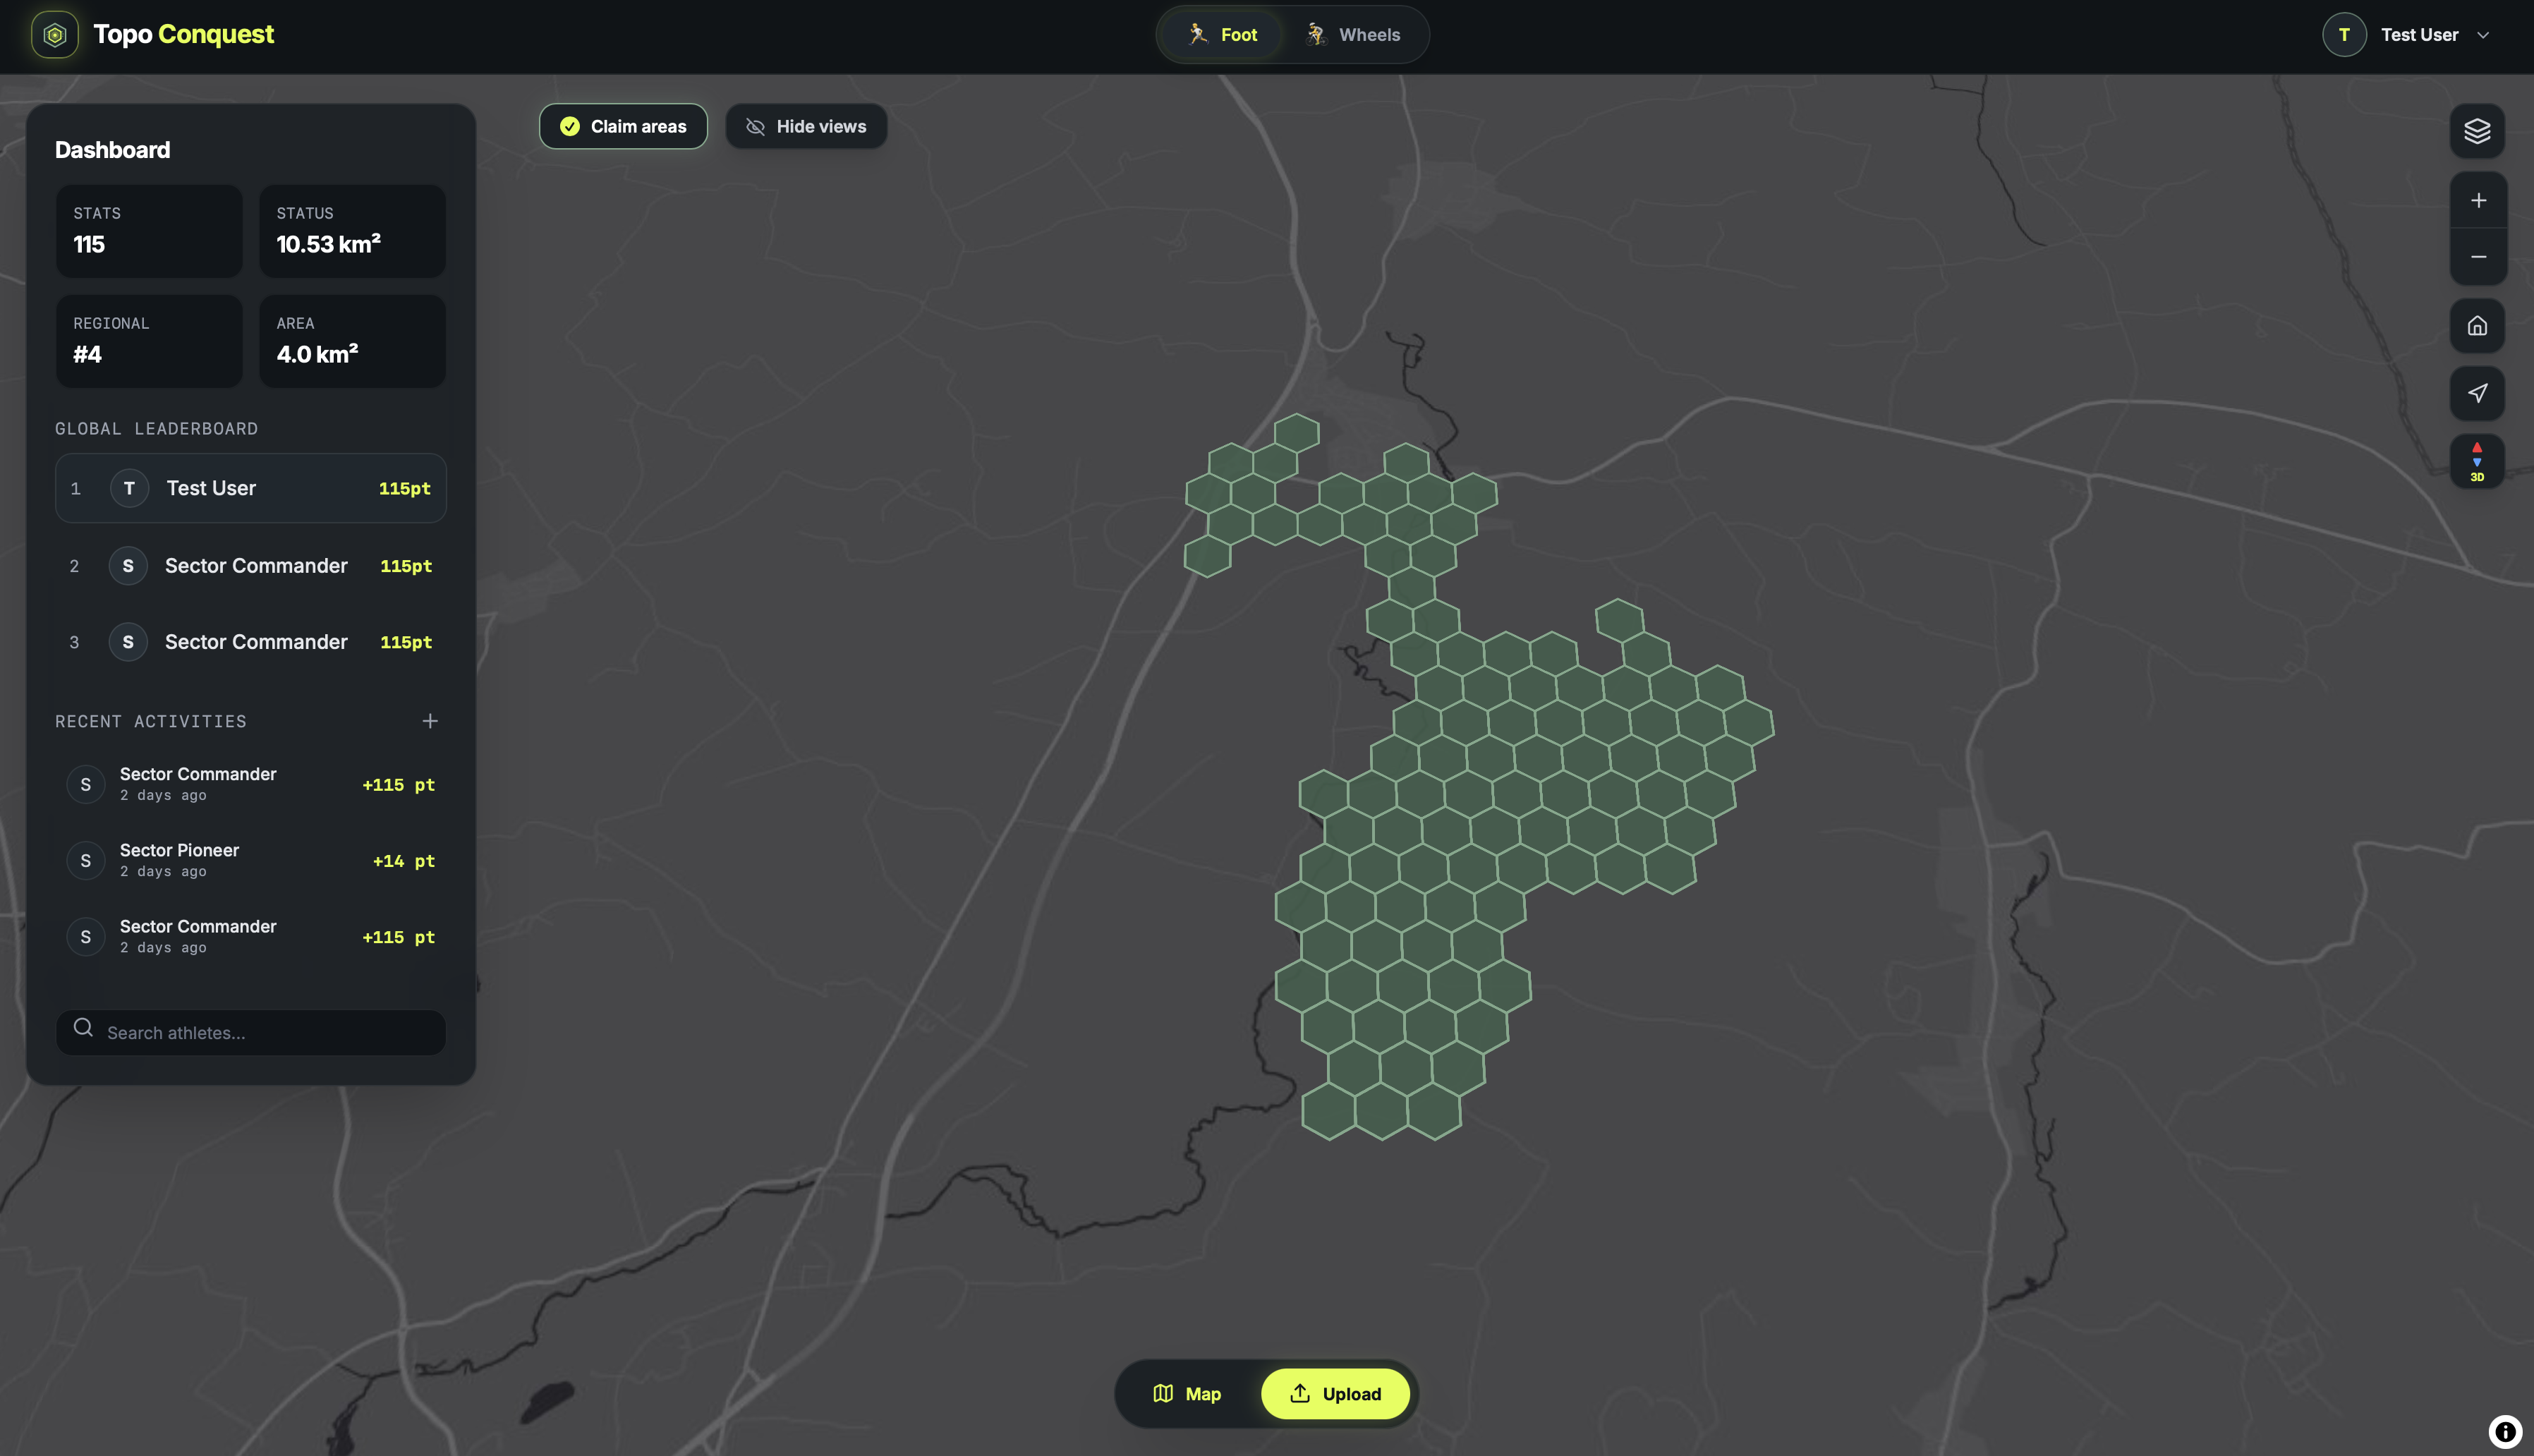Toggle the Claim areas option
Image resolution: width=2534 pixels, height=1456 pixels.
click(623, 126)
